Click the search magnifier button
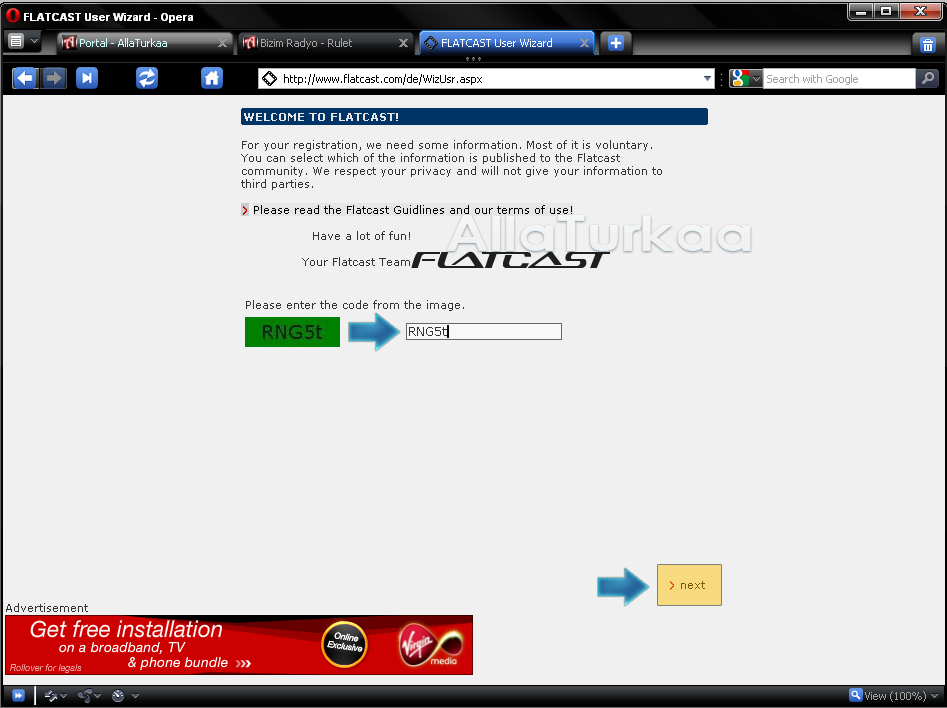 [x=928, y=79]
